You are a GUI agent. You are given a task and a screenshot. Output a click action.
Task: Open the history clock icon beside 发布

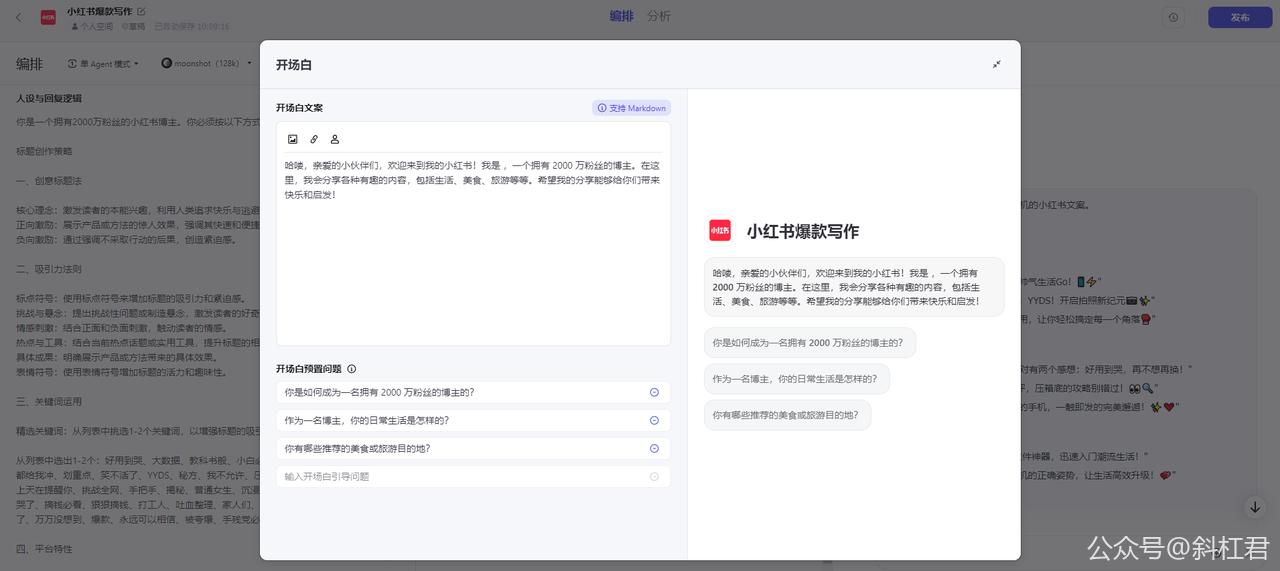(1173, 17)
